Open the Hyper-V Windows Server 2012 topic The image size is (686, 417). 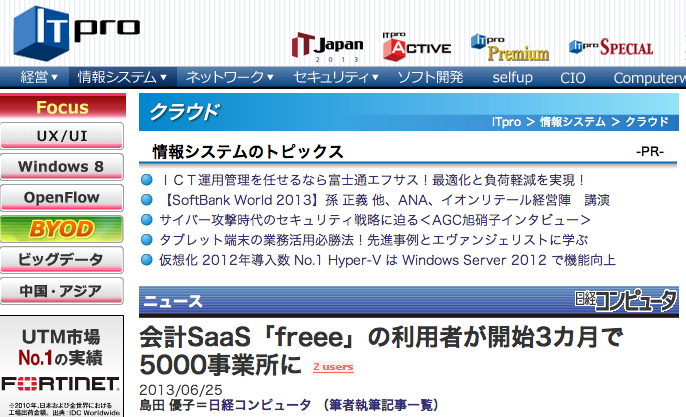(x=387, y=260)
